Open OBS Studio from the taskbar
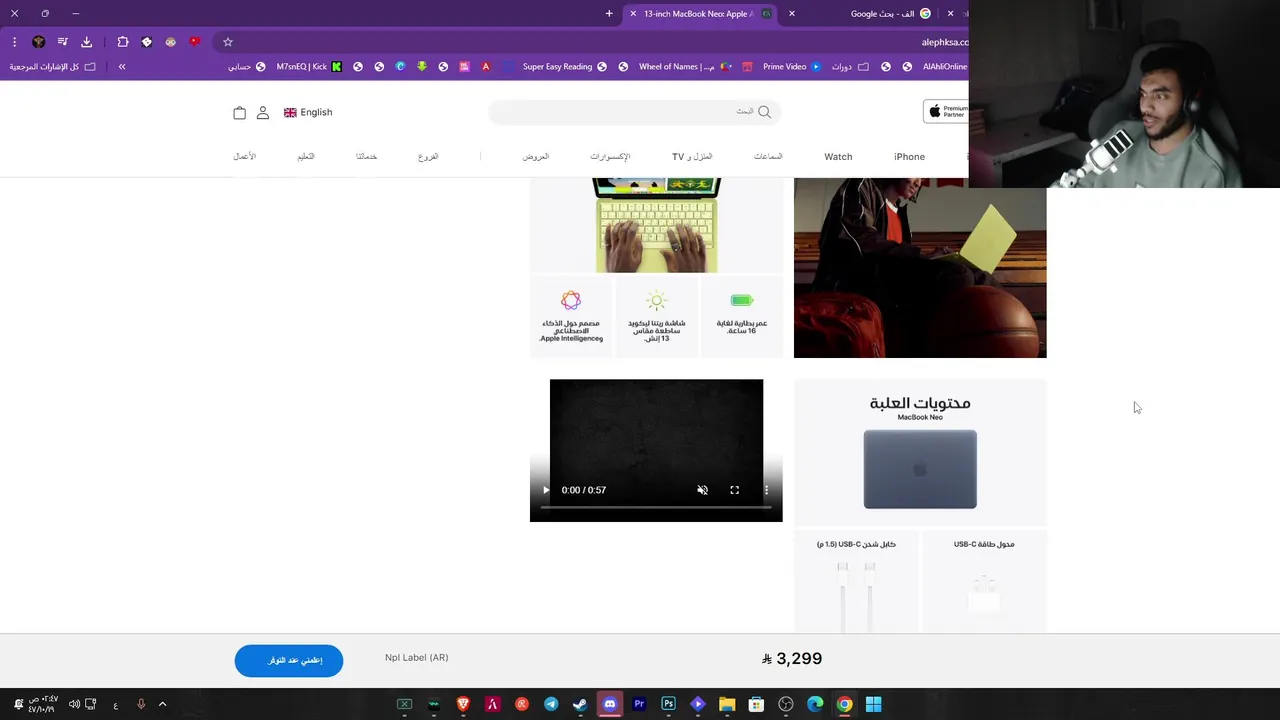 [786, 704]
